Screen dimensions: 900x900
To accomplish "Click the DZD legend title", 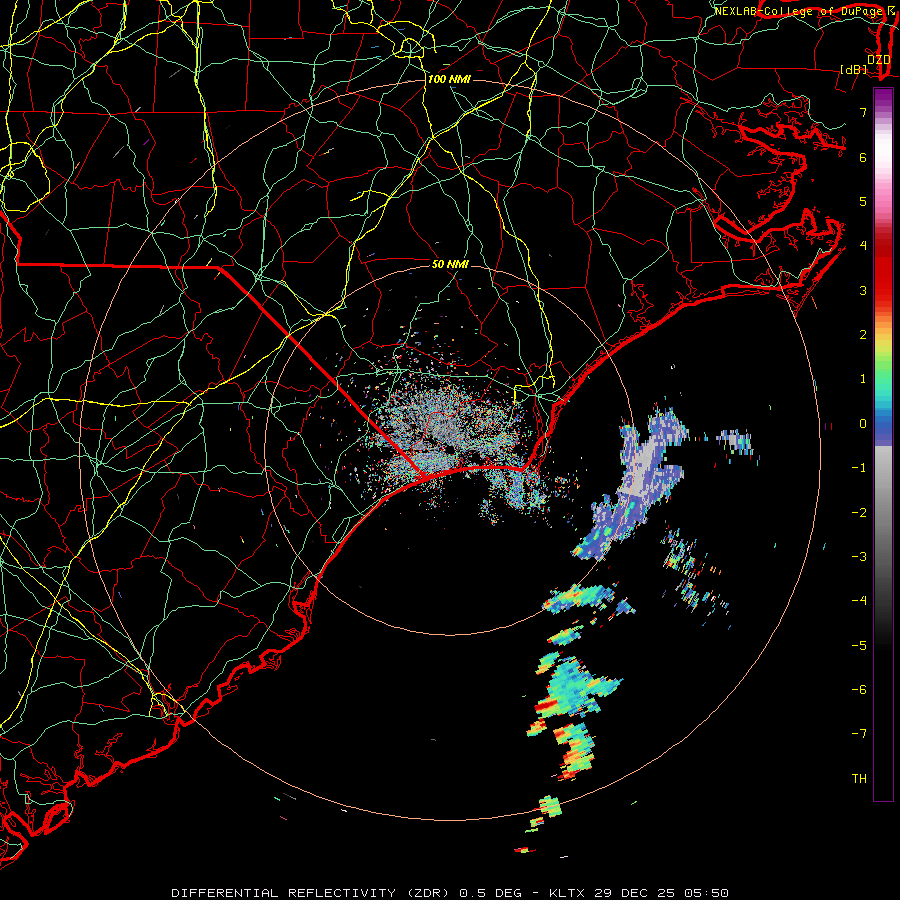I will [879, 60].
